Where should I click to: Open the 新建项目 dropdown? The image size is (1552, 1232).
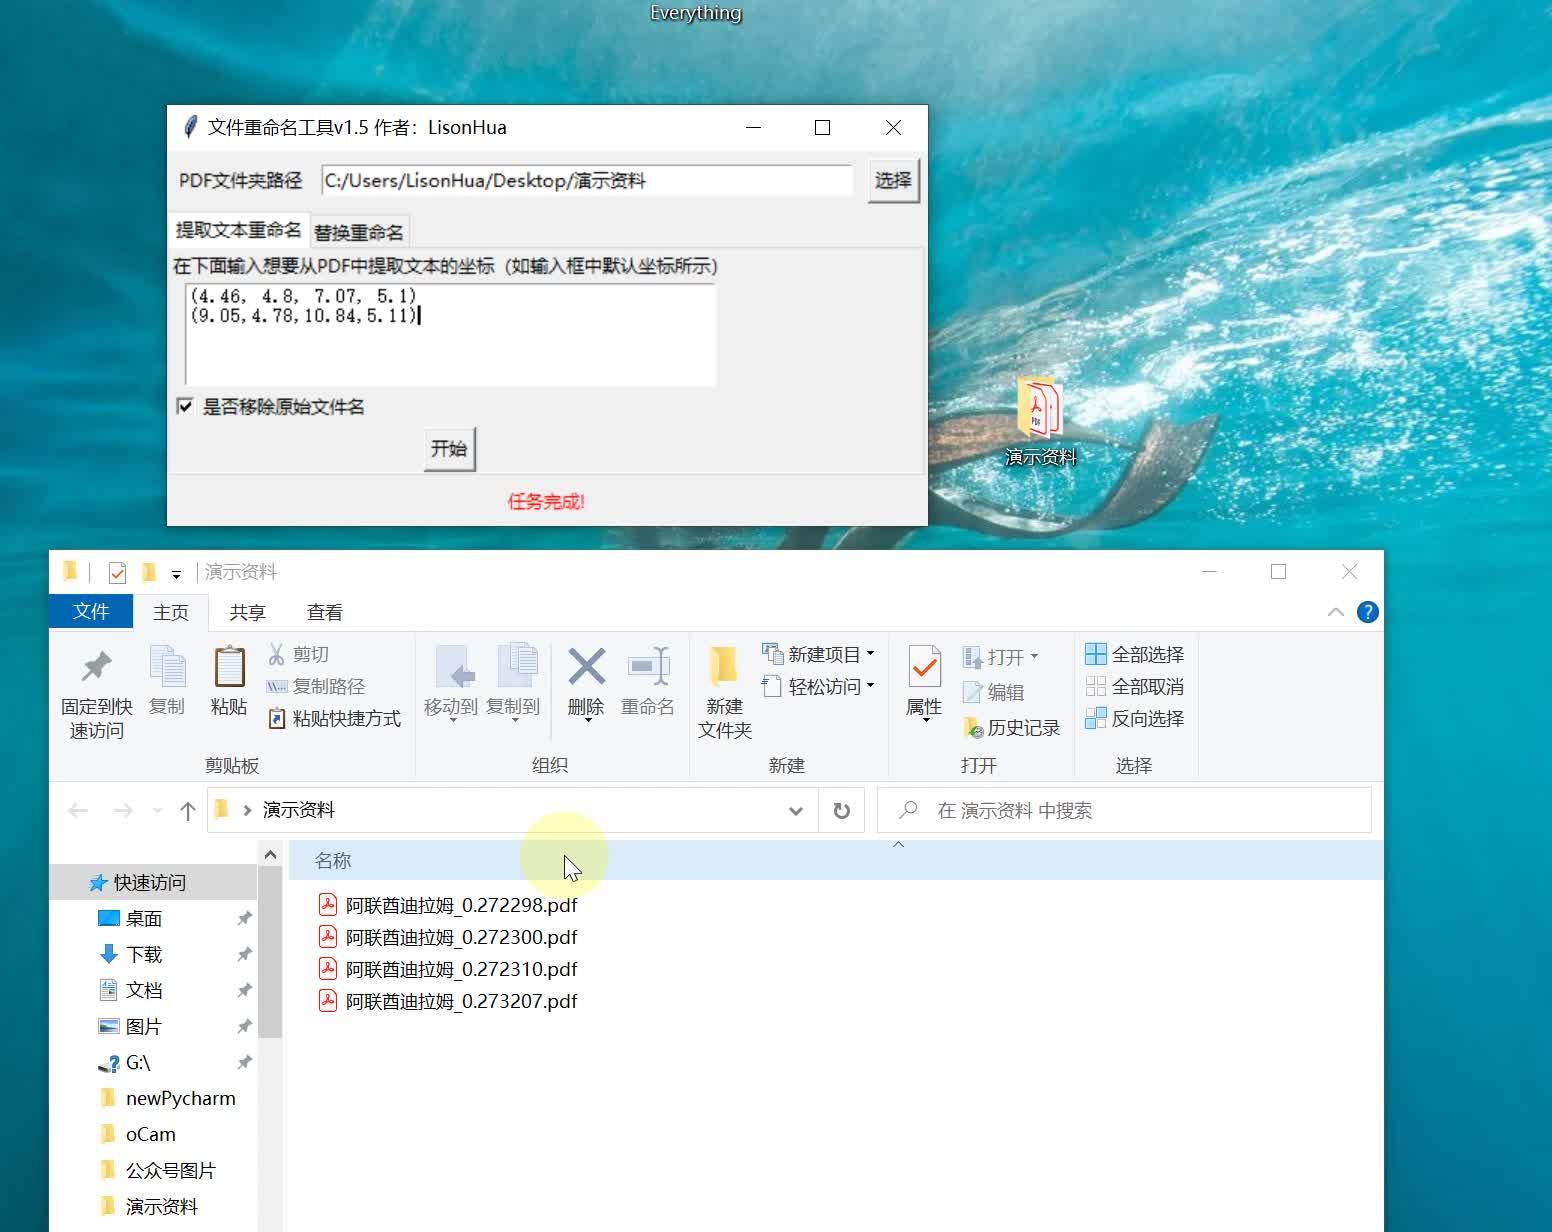tap(817, 653)
